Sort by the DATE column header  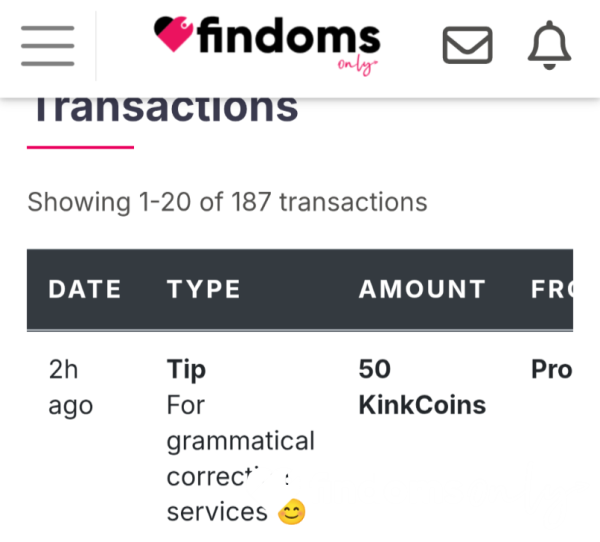click(85, 289)
